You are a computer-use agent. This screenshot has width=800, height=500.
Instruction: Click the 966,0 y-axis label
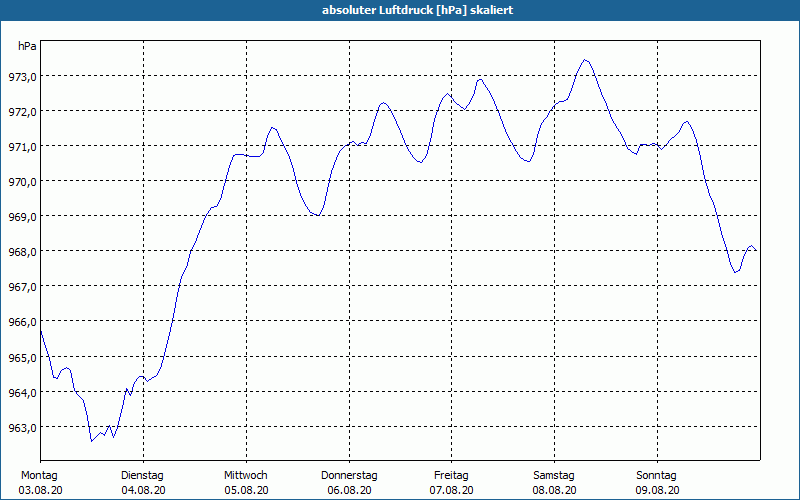22,322
